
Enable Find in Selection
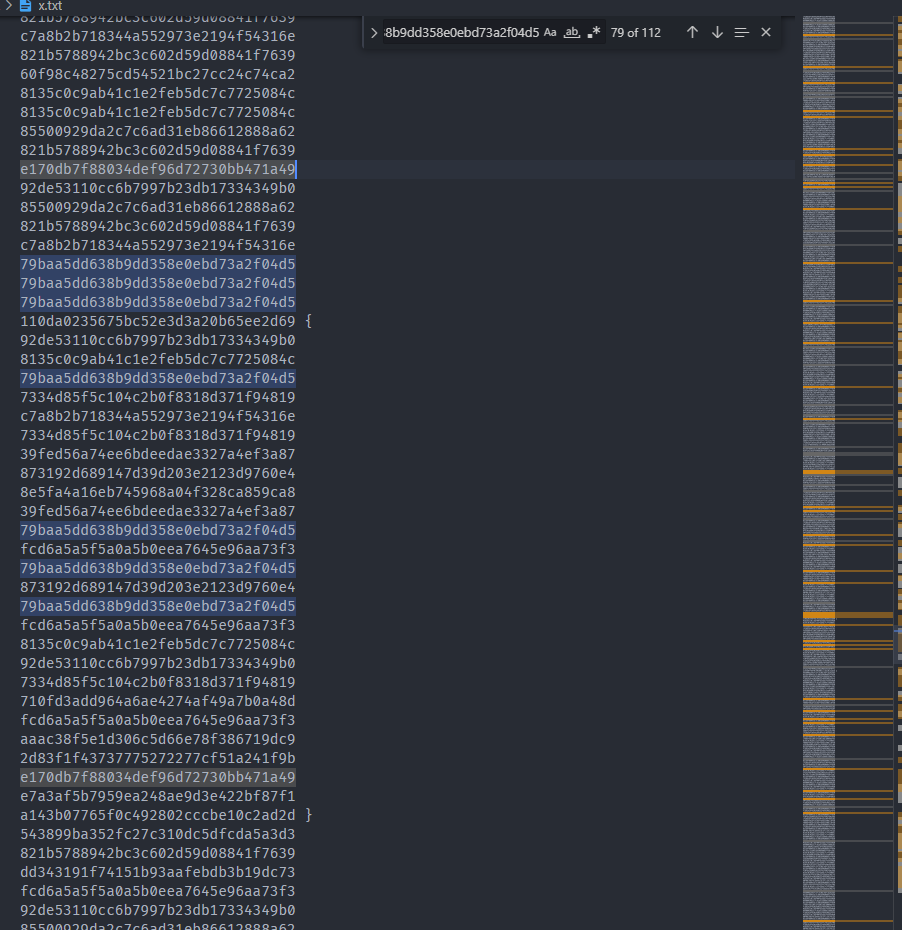[741, 32]
